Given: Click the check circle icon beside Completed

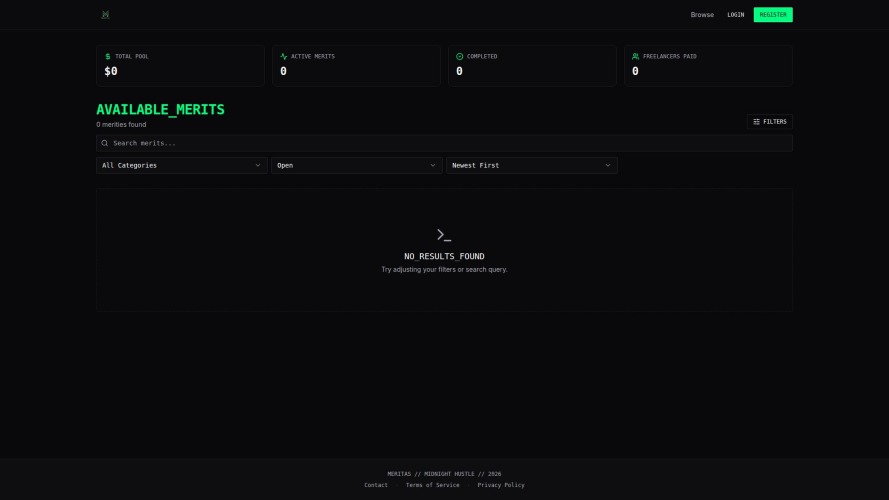Looking at the screenshot, I should click(460, 57).
